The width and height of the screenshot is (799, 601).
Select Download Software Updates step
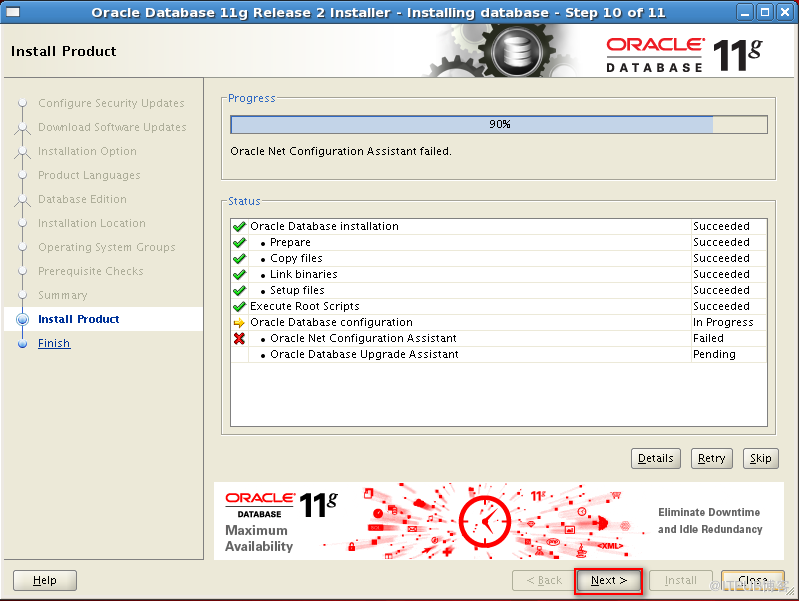(x=112, y=127)
